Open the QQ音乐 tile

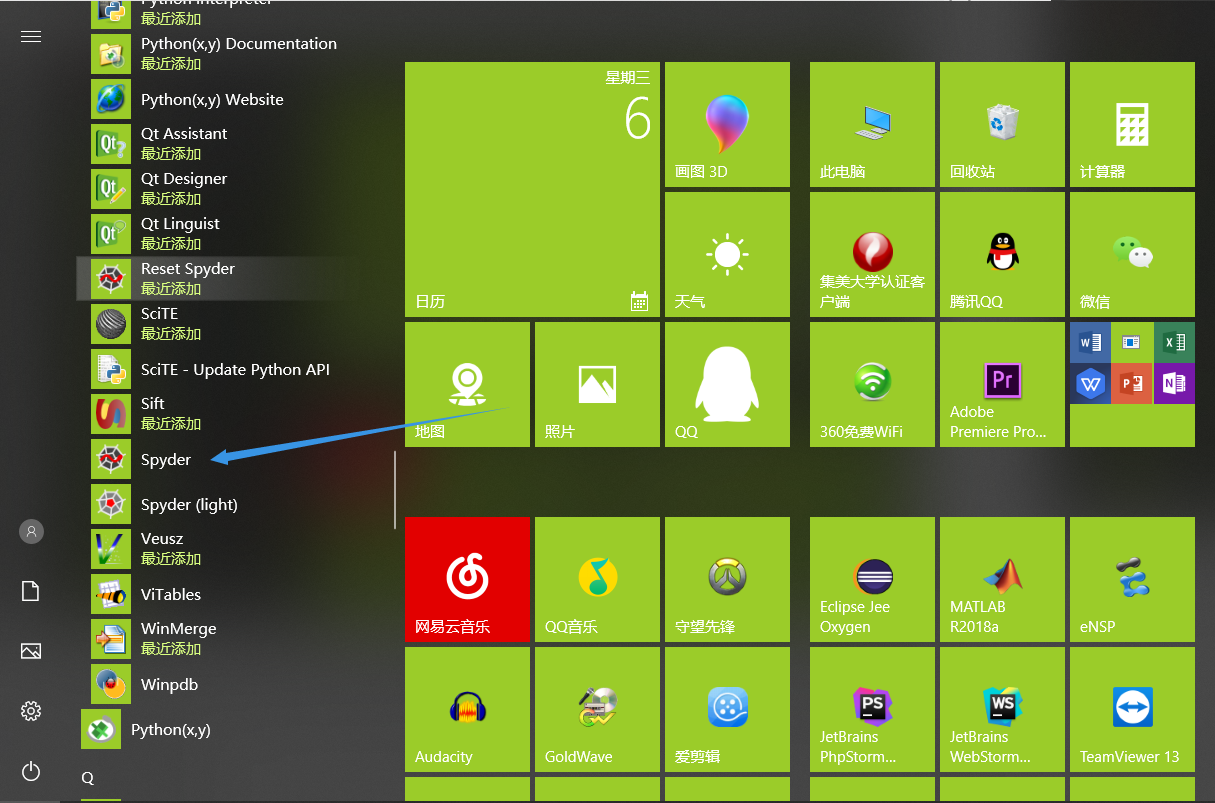click(597, 579)
